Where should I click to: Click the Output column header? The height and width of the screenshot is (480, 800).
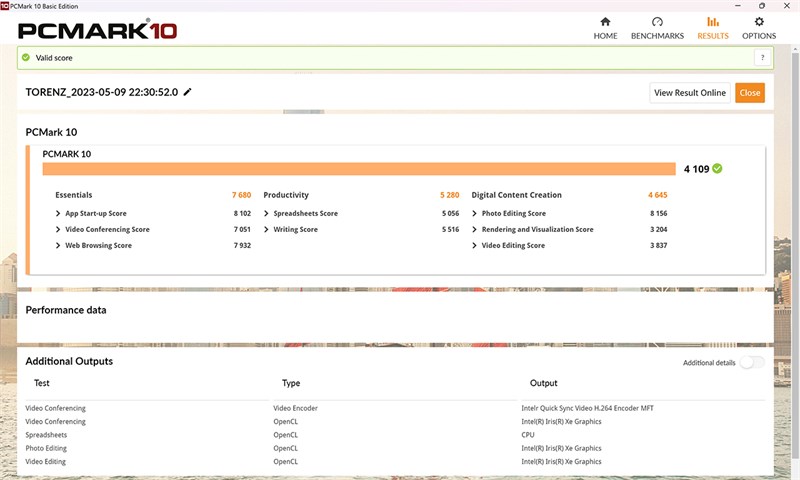[x=544, y=383]
